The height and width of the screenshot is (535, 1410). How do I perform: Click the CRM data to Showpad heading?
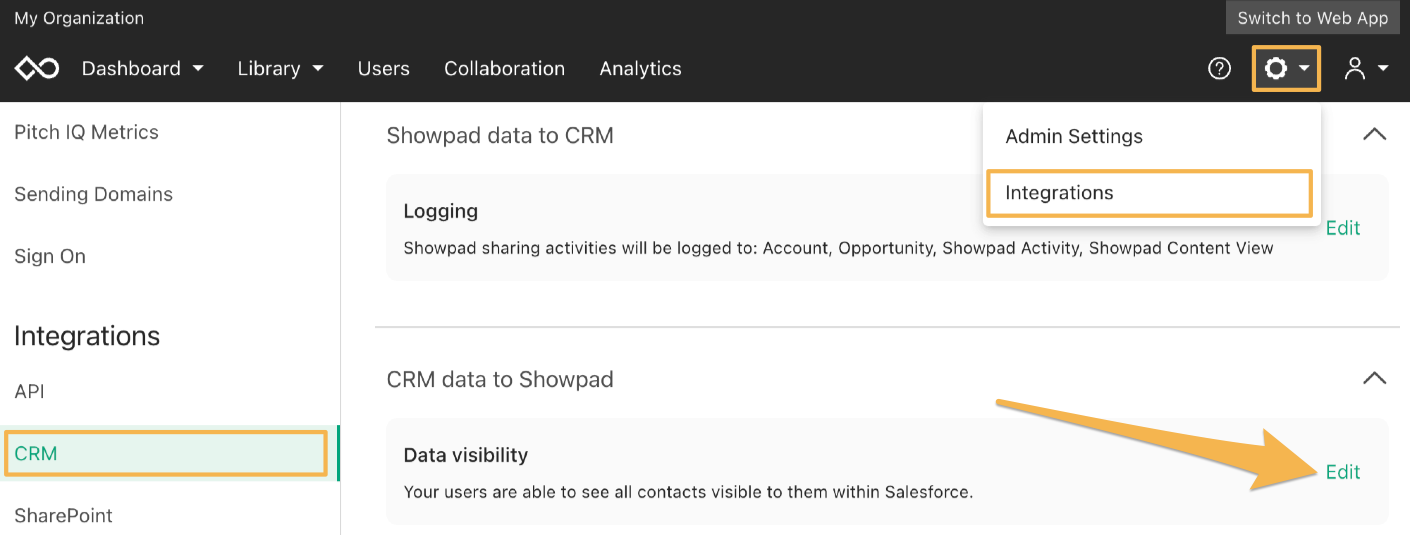[x=500, y=379]
